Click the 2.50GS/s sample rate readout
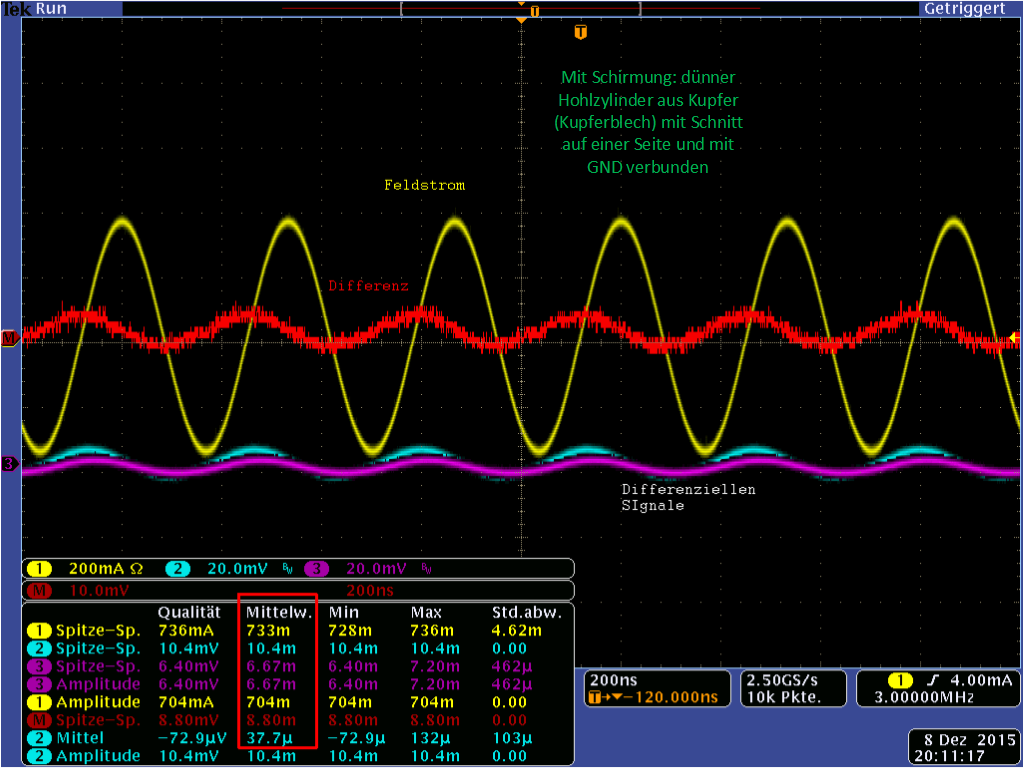Screen dimensions: 1024x768 [x=782, y=680]
